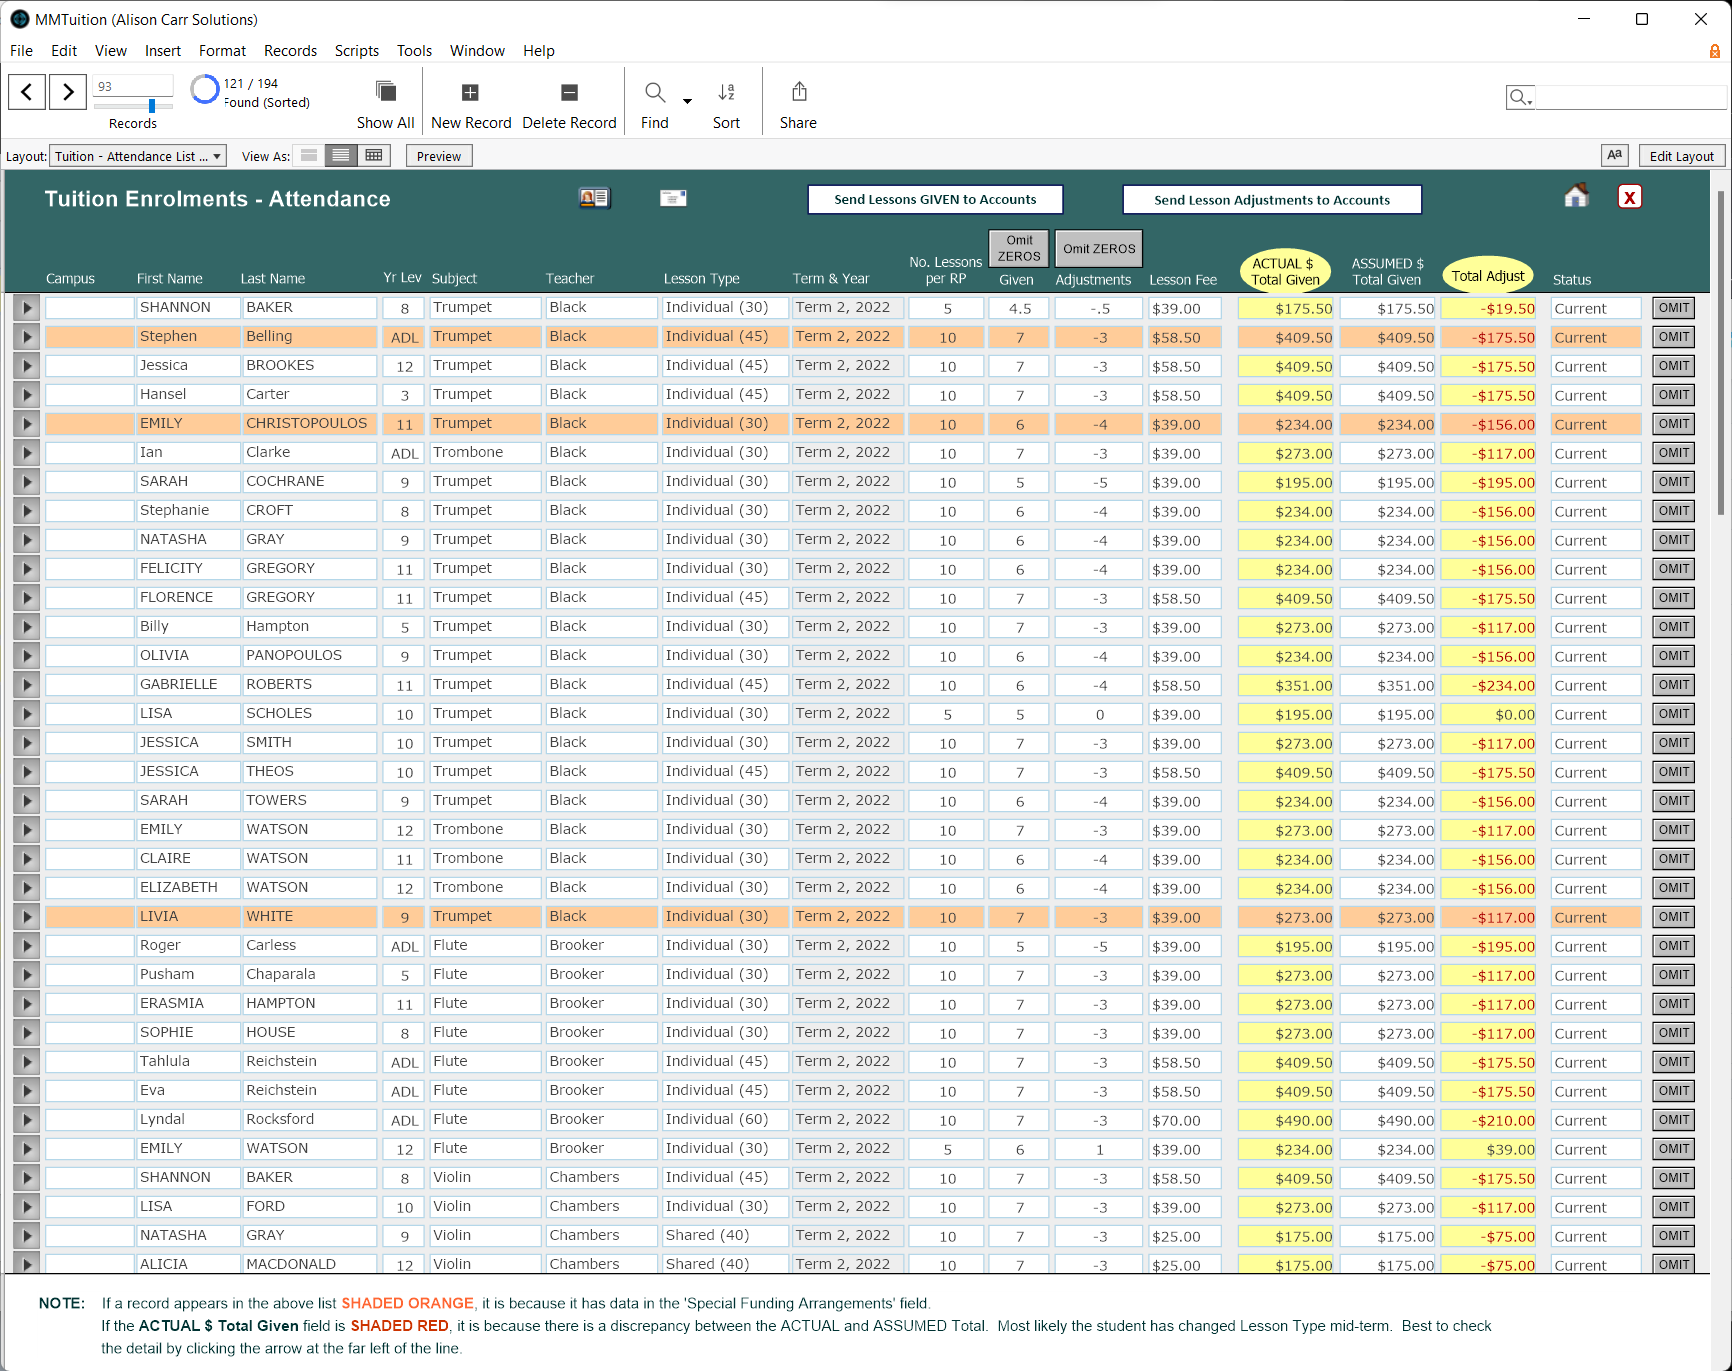Open detail arrow for Ian Clarke
The image size is (1732, 1371).
pos(26,453)
